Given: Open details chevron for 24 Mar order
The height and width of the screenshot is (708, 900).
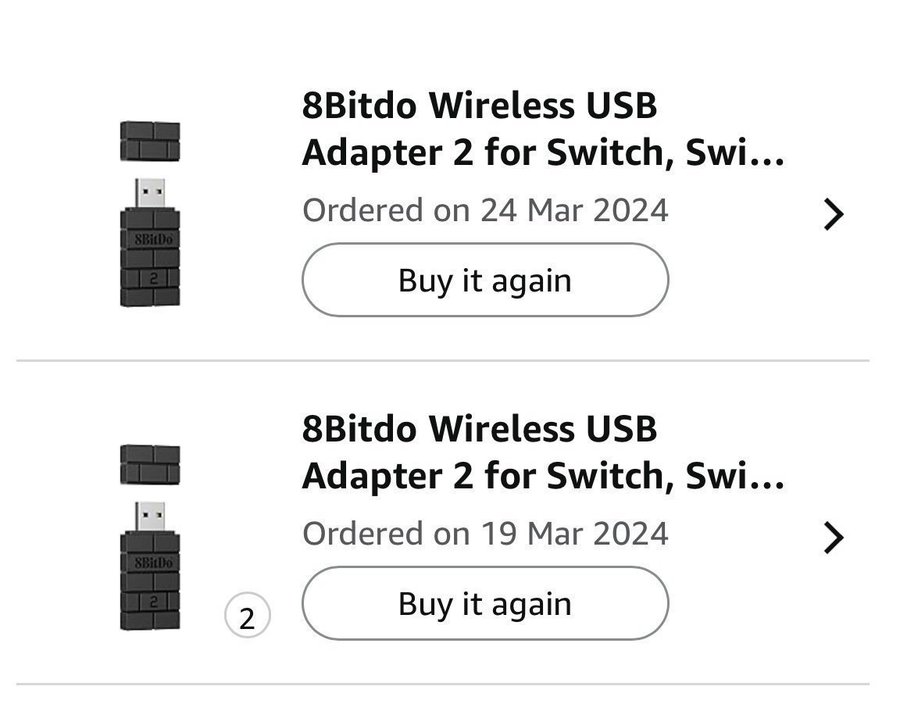Looking at the screenshot, I should [x=833, y=214].
